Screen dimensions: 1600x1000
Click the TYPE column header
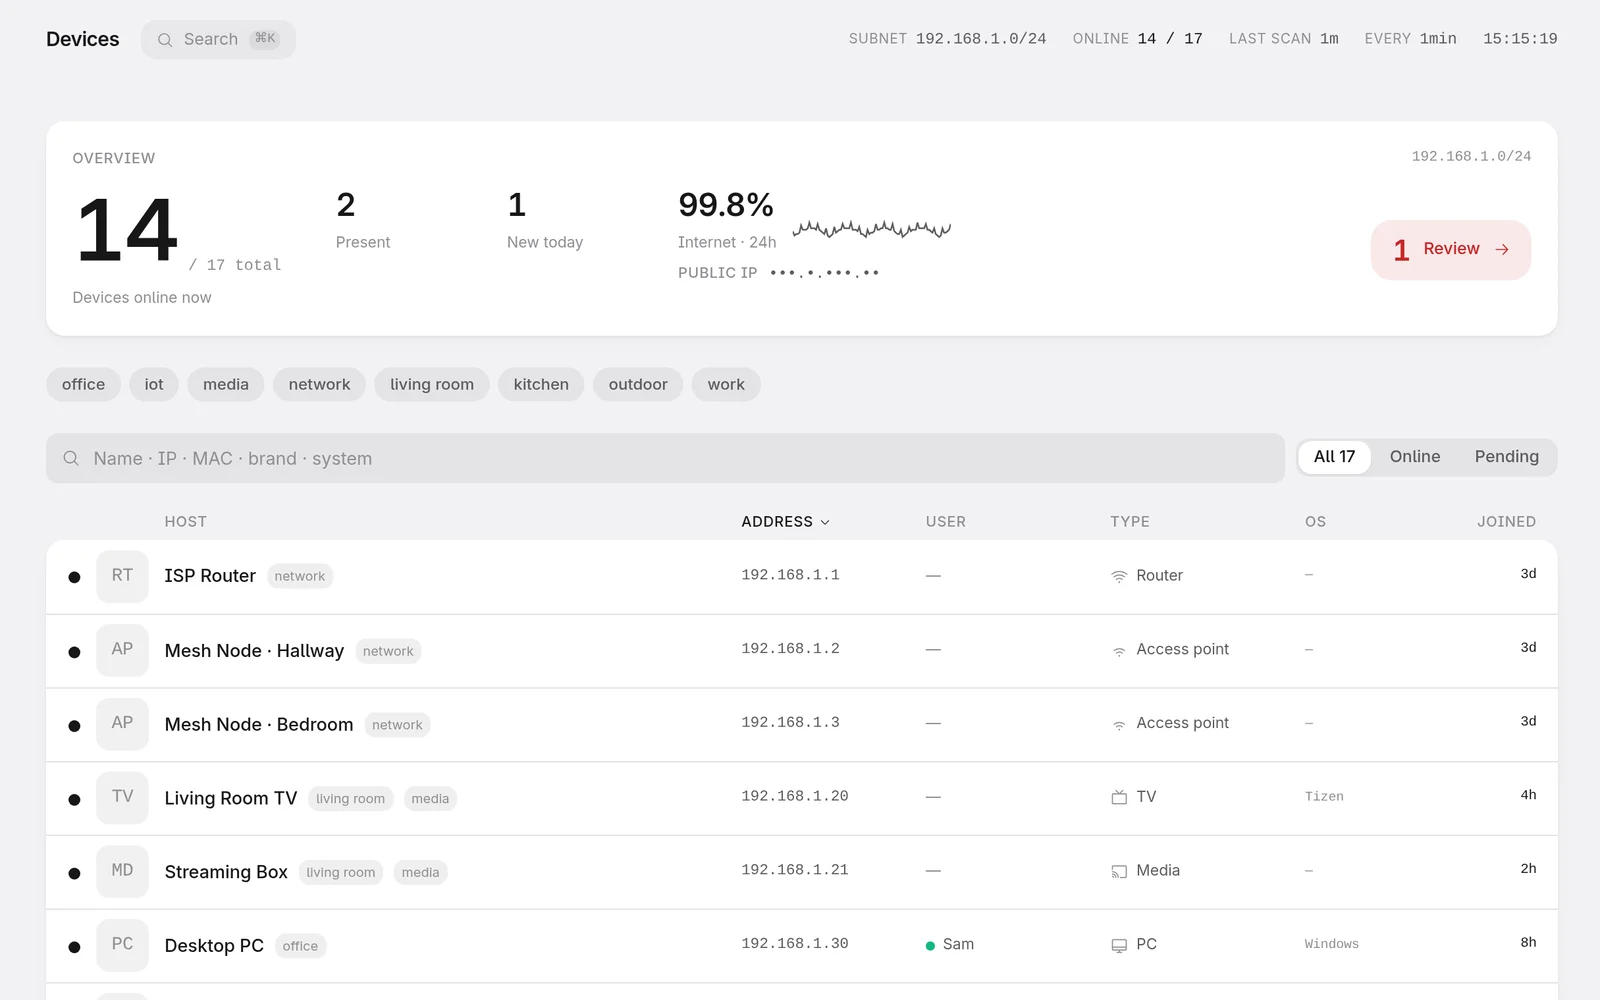coord(1130,522)
